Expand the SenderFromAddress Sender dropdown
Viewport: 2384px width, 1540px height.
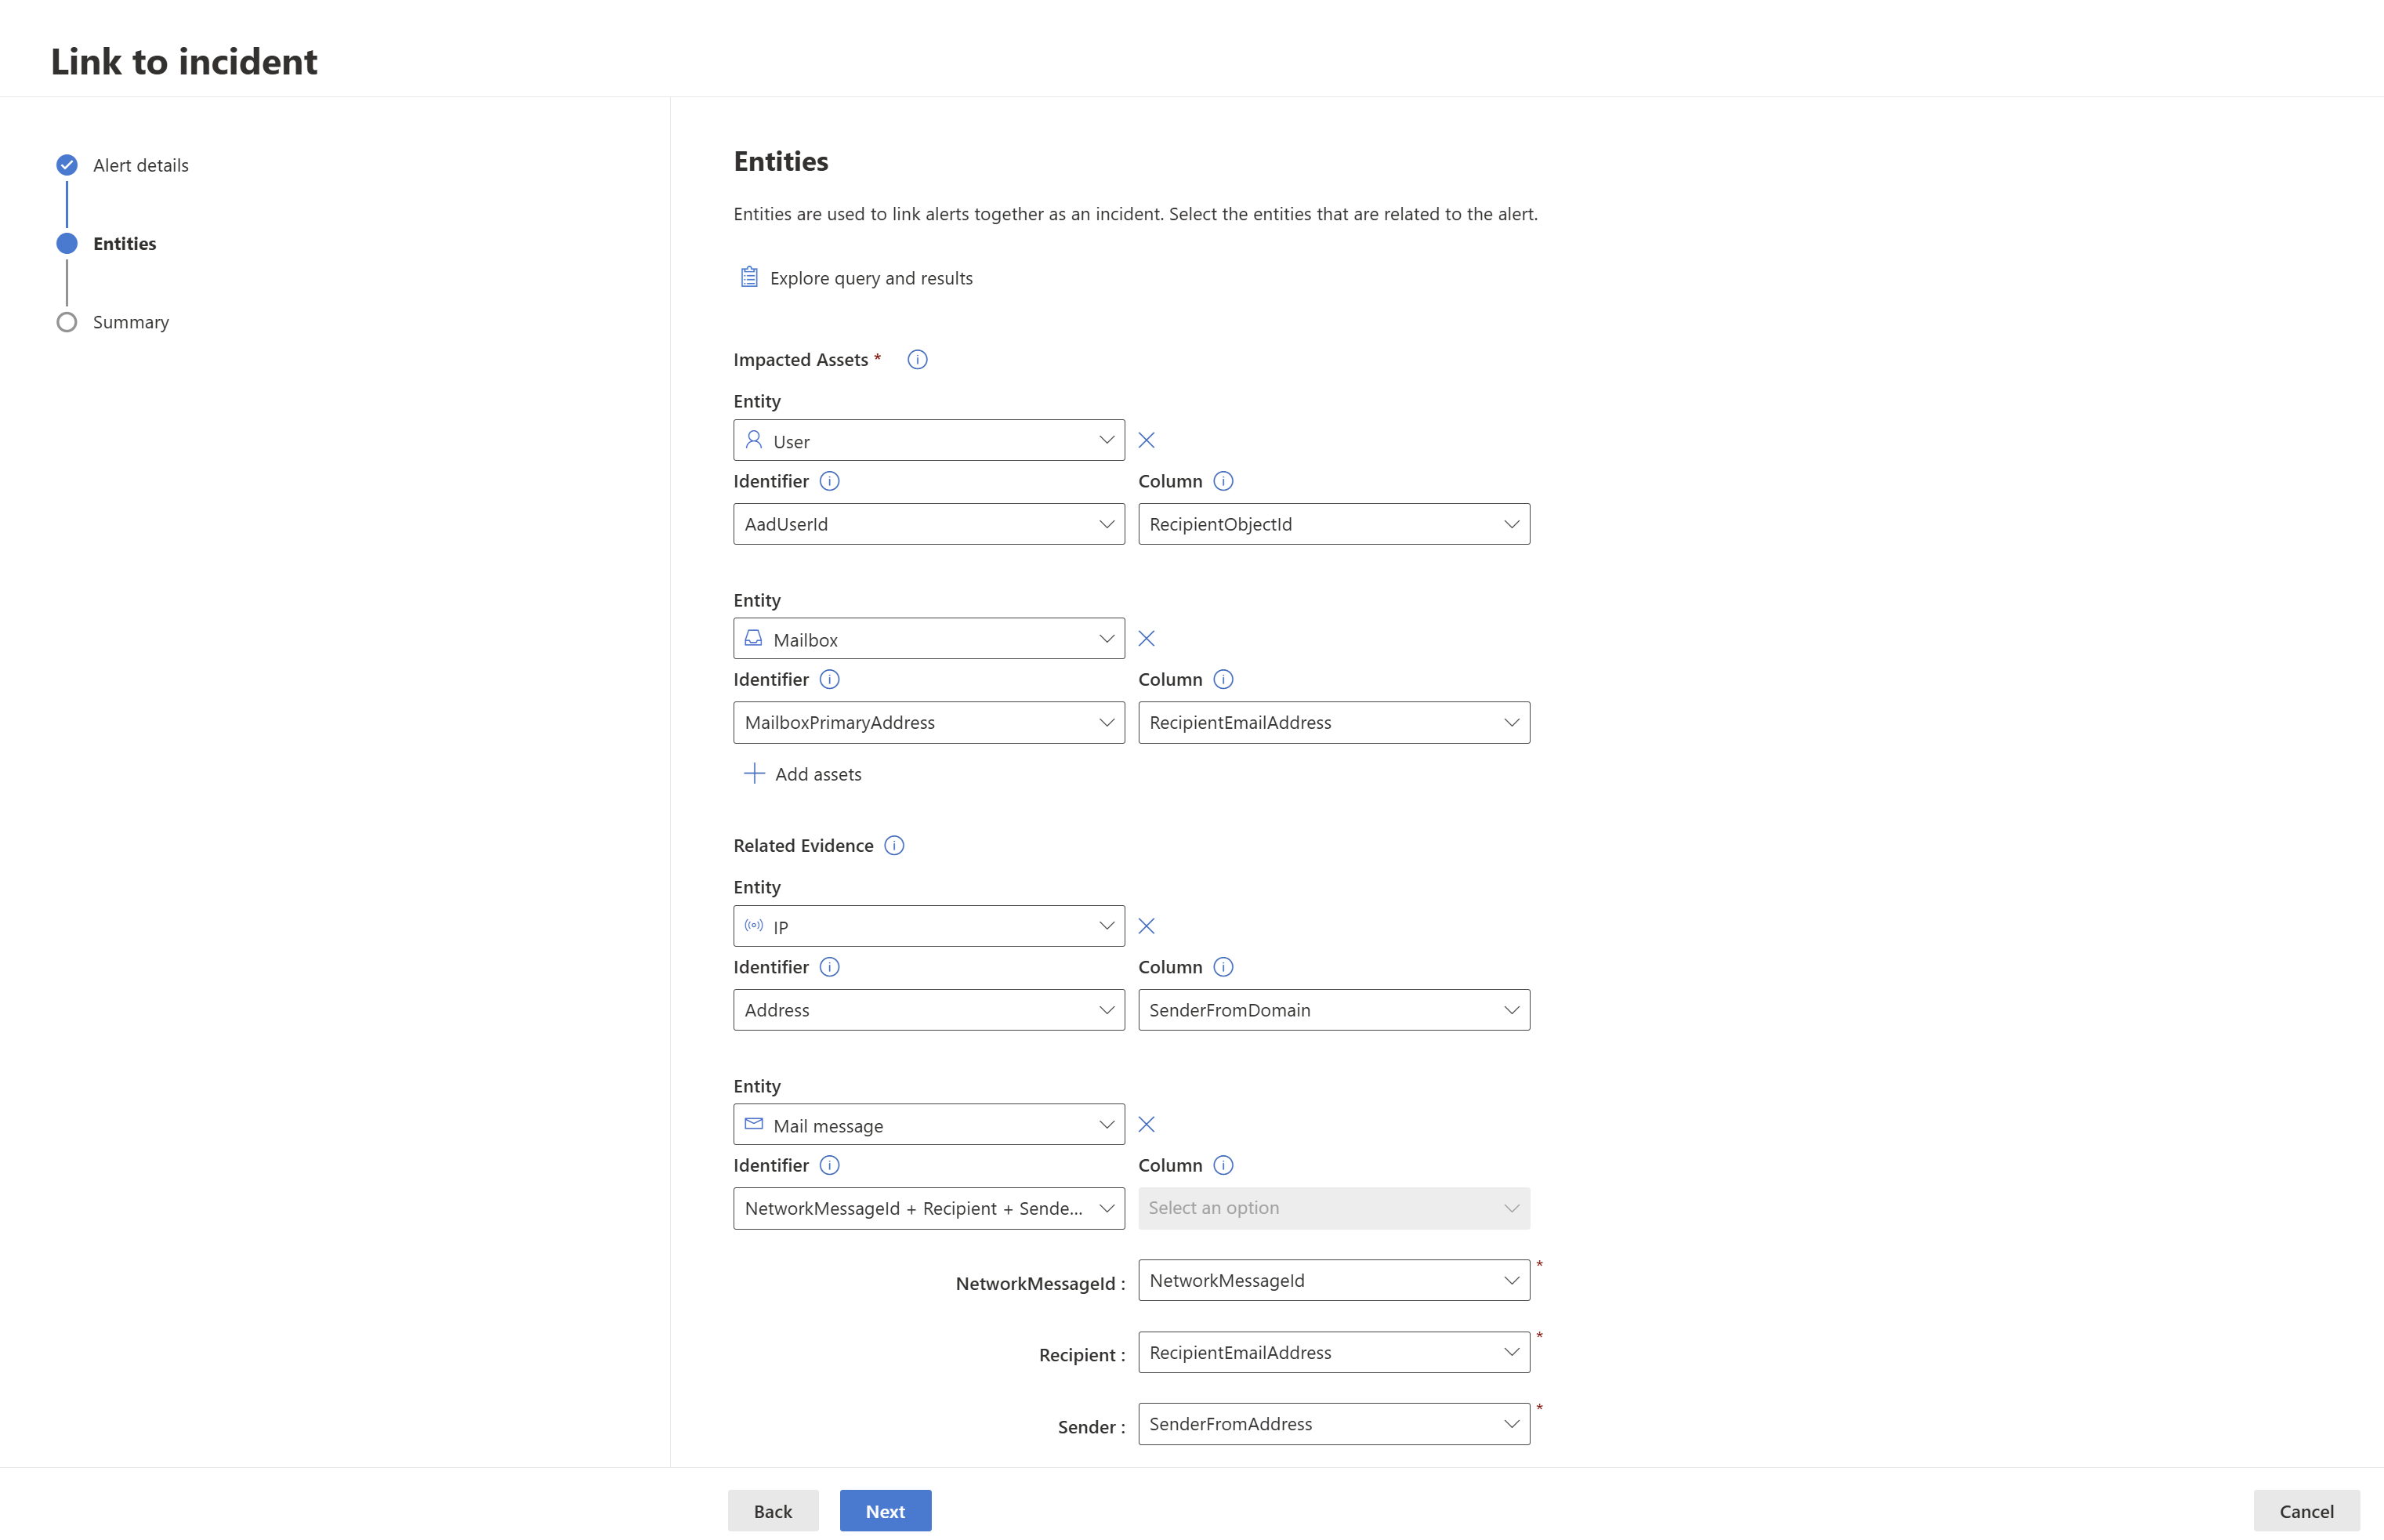coord(1333,1424)
